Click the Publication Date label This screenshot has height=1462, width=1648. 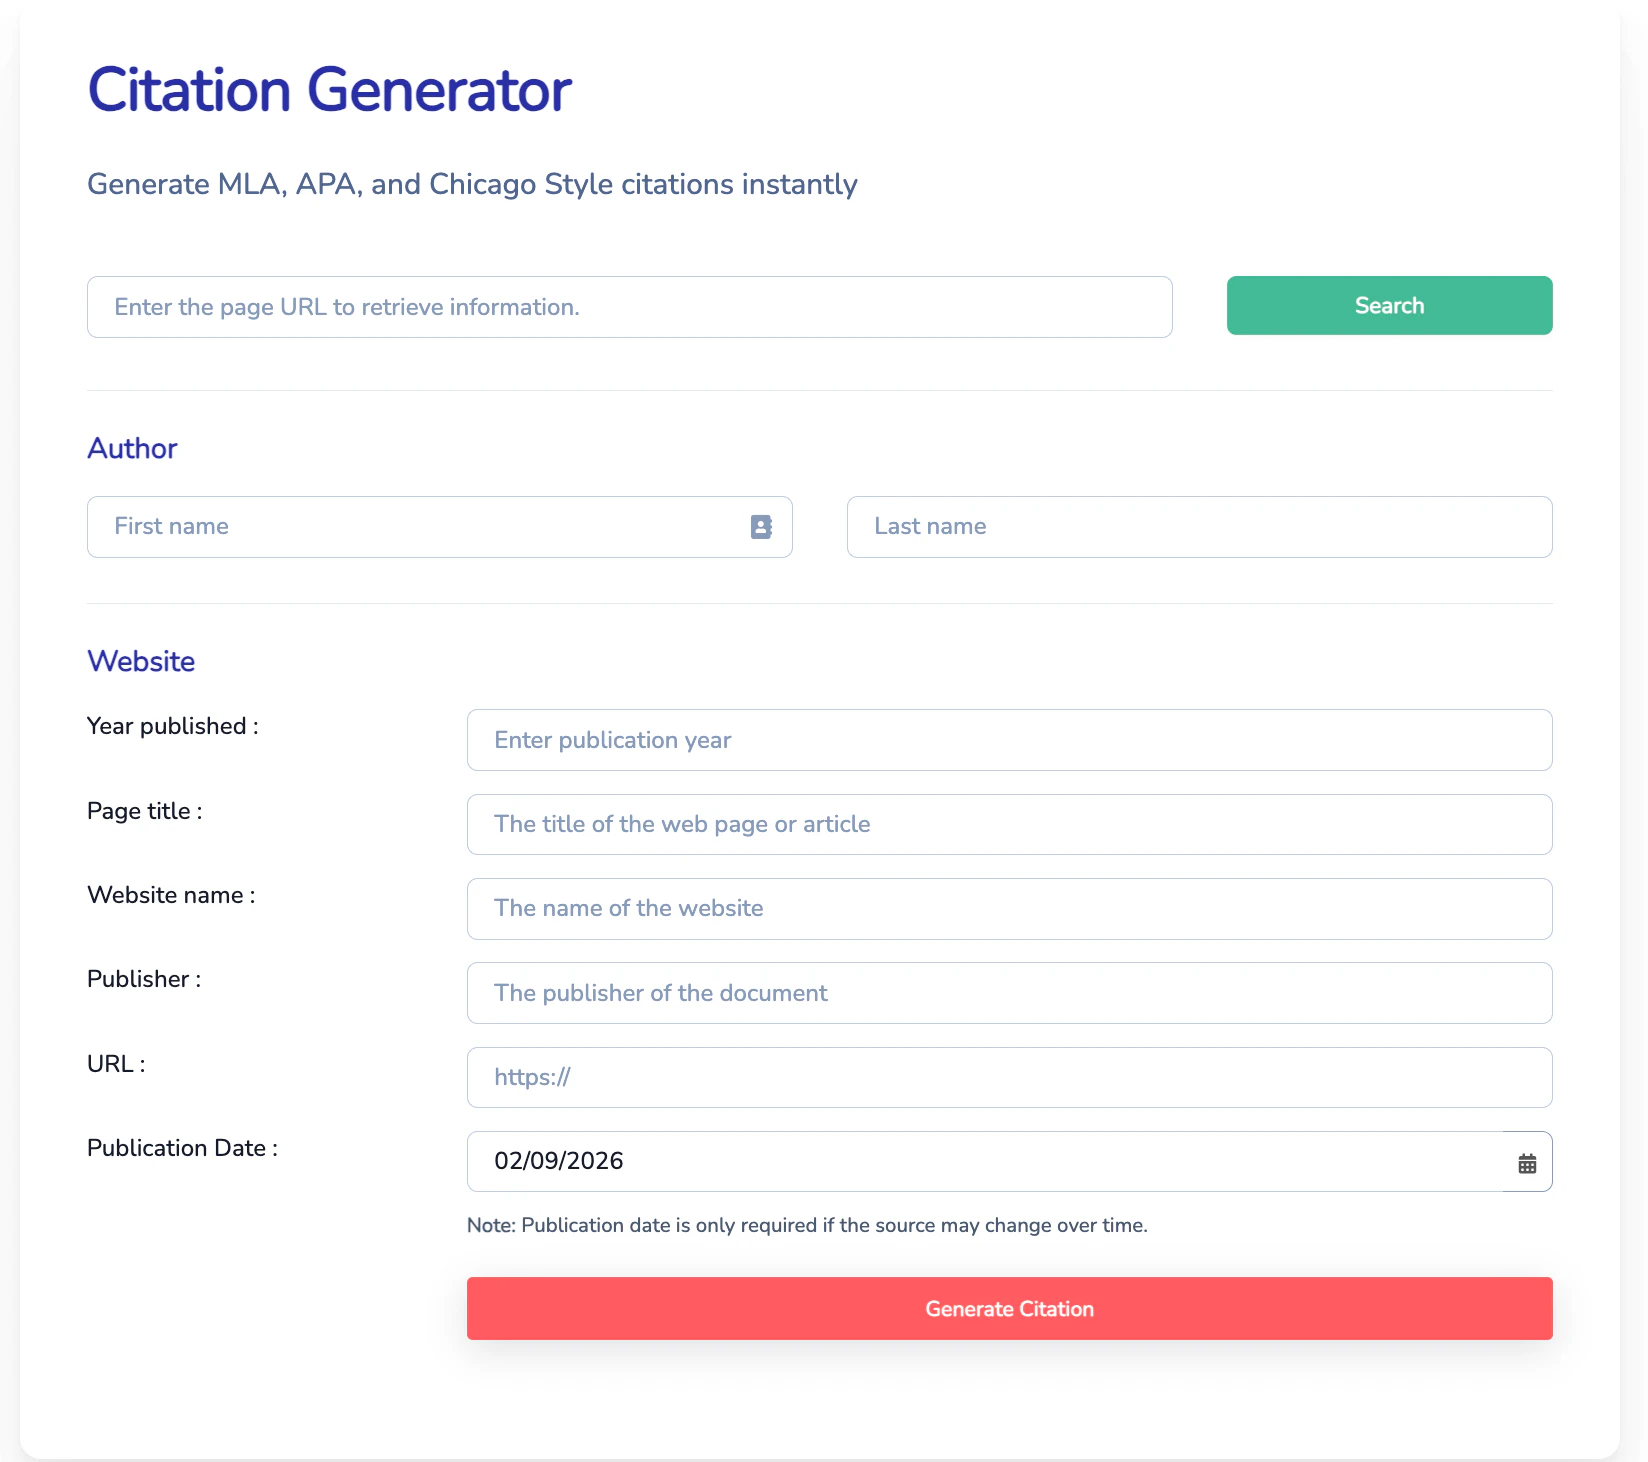click(182, 1148)
